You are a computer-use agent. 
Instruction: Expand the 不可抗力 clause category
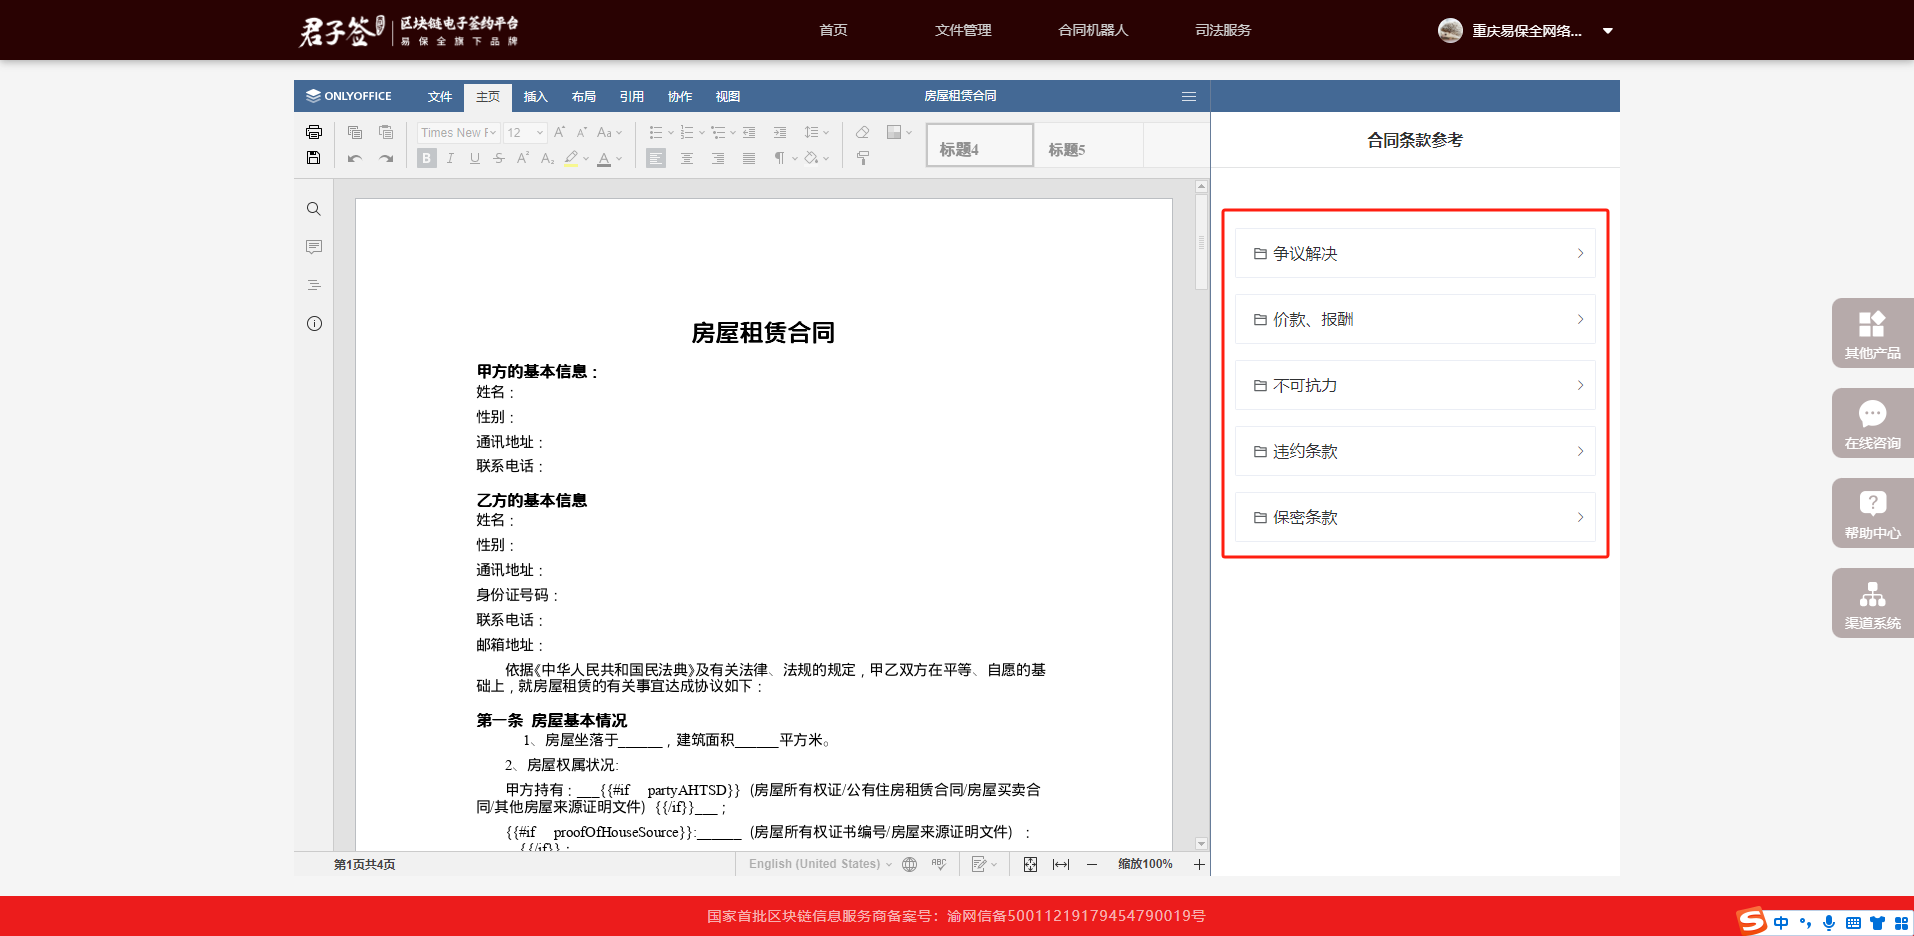[x=1415, y=385]
